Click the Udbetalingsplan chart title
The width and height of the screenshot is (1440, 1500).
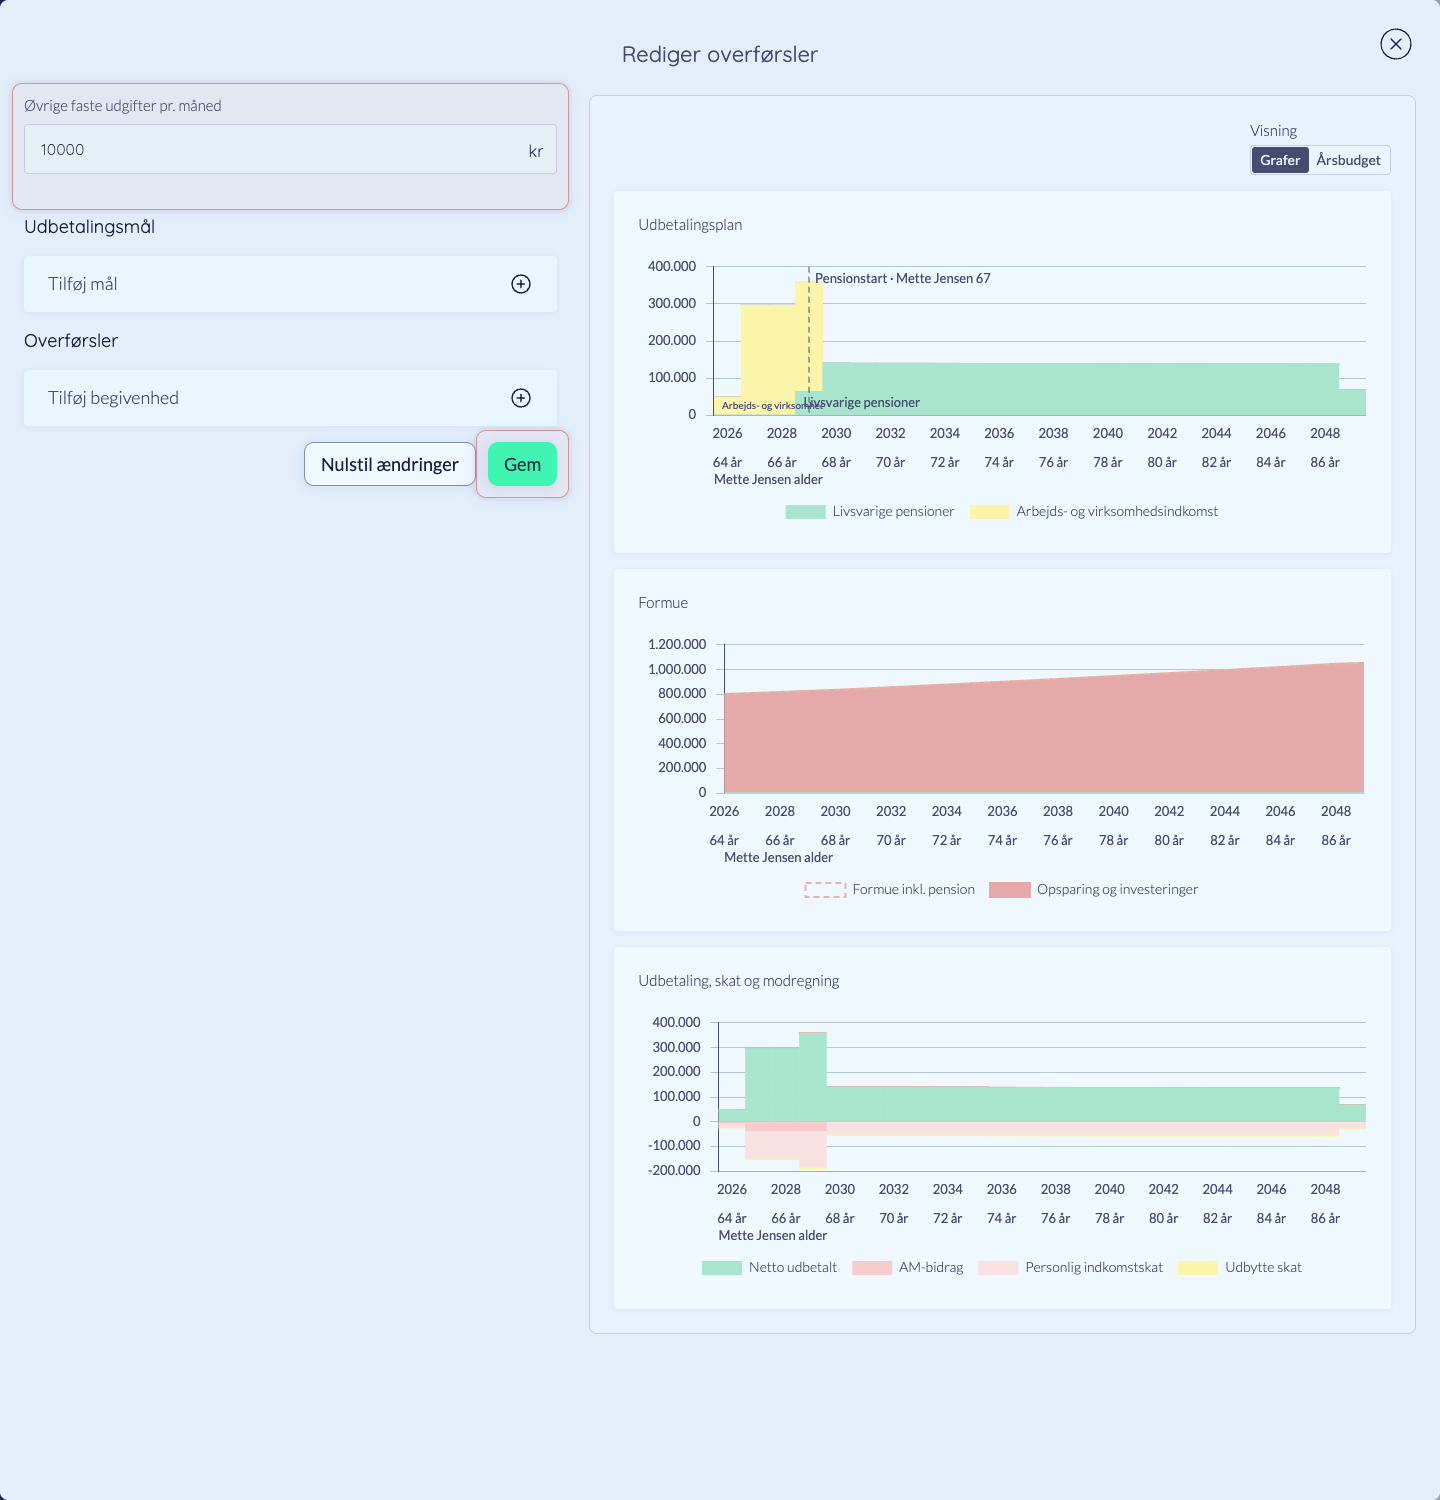(x=690, y=225)
